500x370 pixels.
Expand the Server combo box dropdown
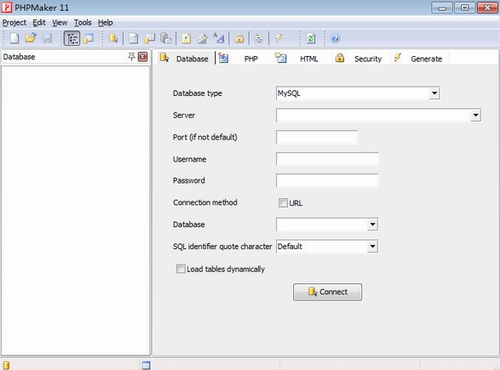pos(476,115)
